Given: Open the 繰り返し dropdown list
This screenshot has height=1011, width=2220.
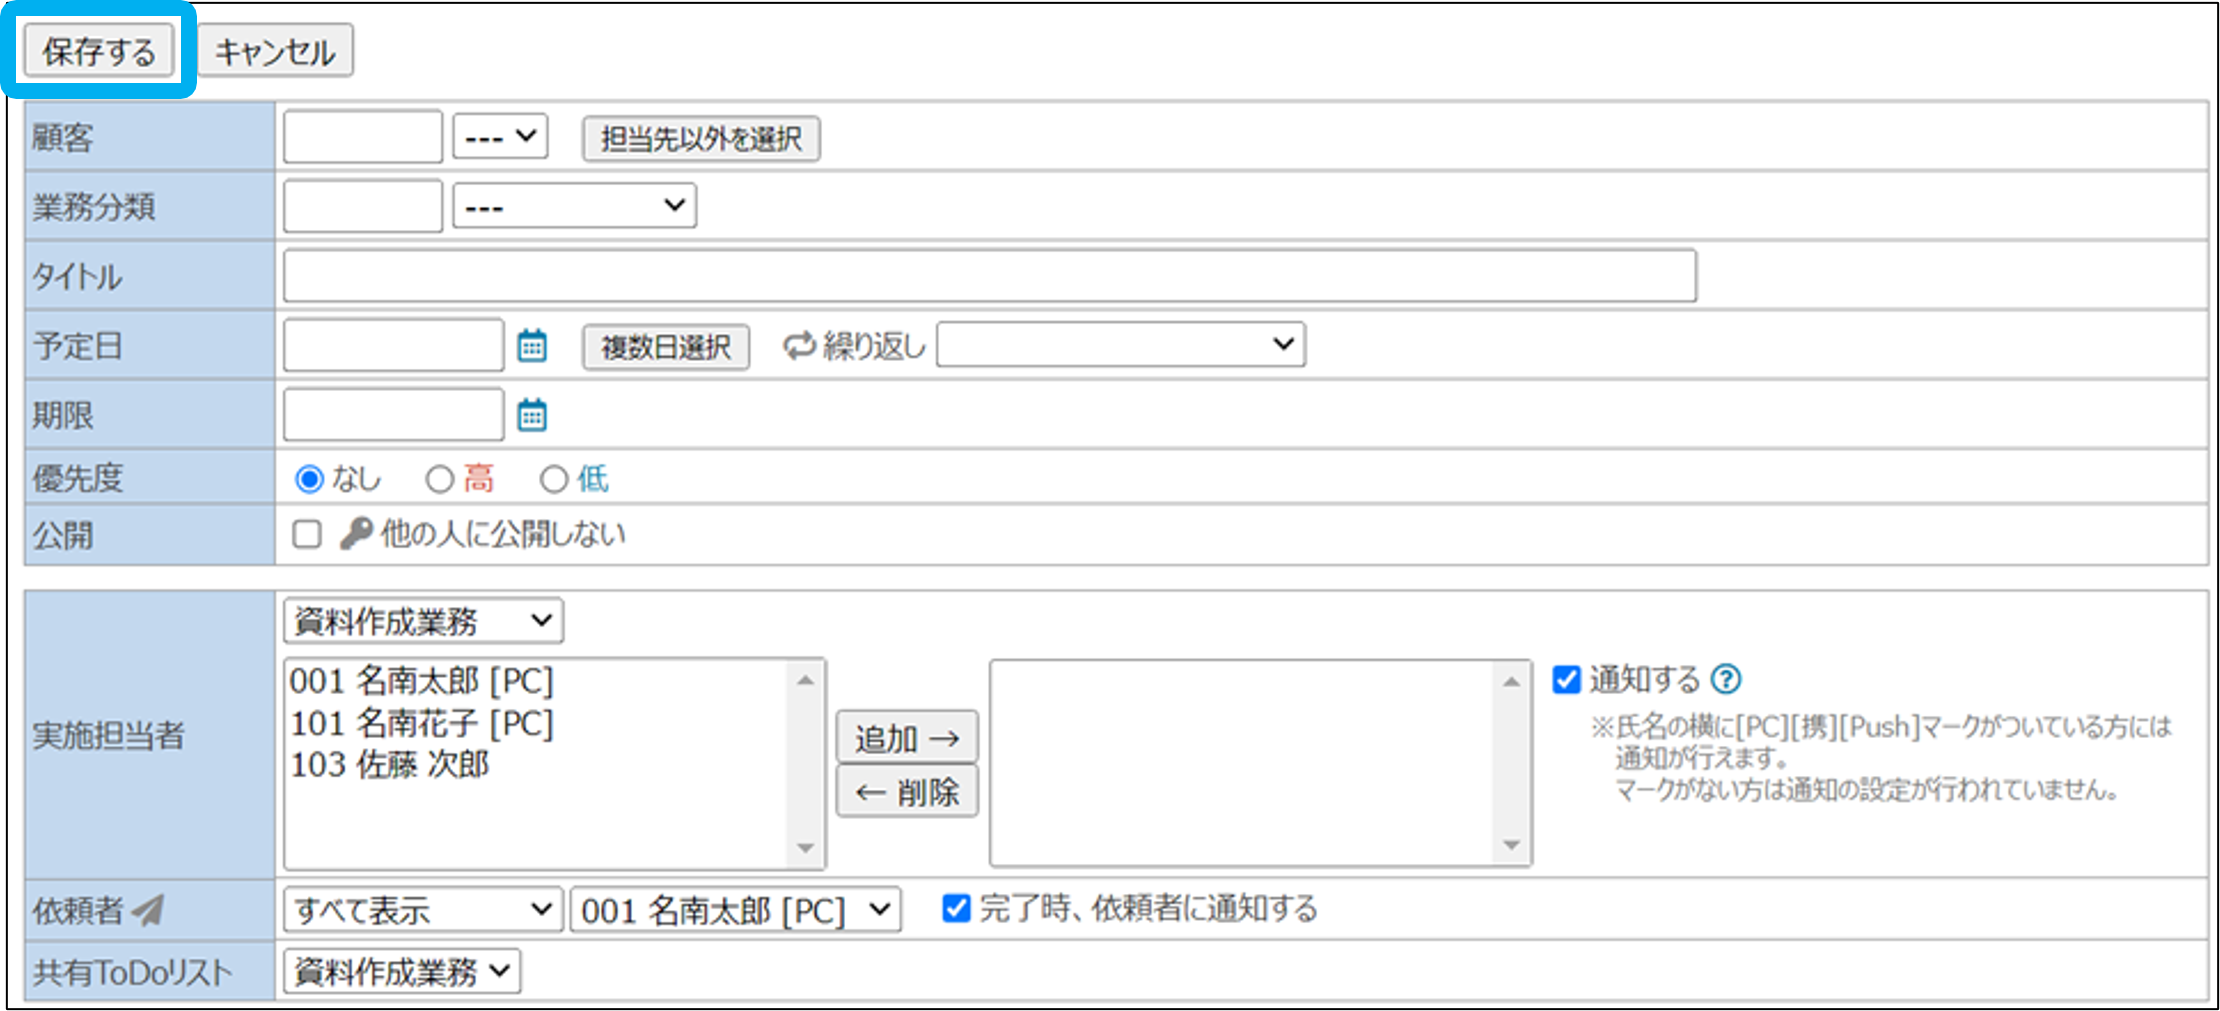Looking at the screenshot, I should pyautogui.click(x=1120, y=345).
